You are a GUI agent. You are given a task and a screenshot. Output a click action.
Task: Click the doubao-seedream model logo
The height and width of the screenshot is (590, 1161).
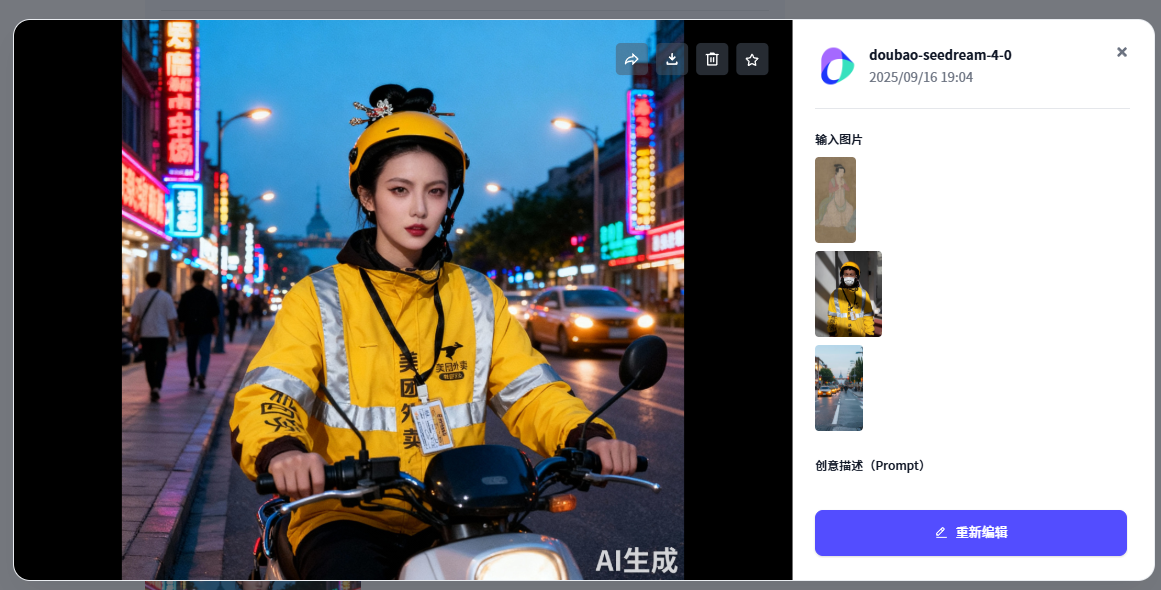click(837, 66)
